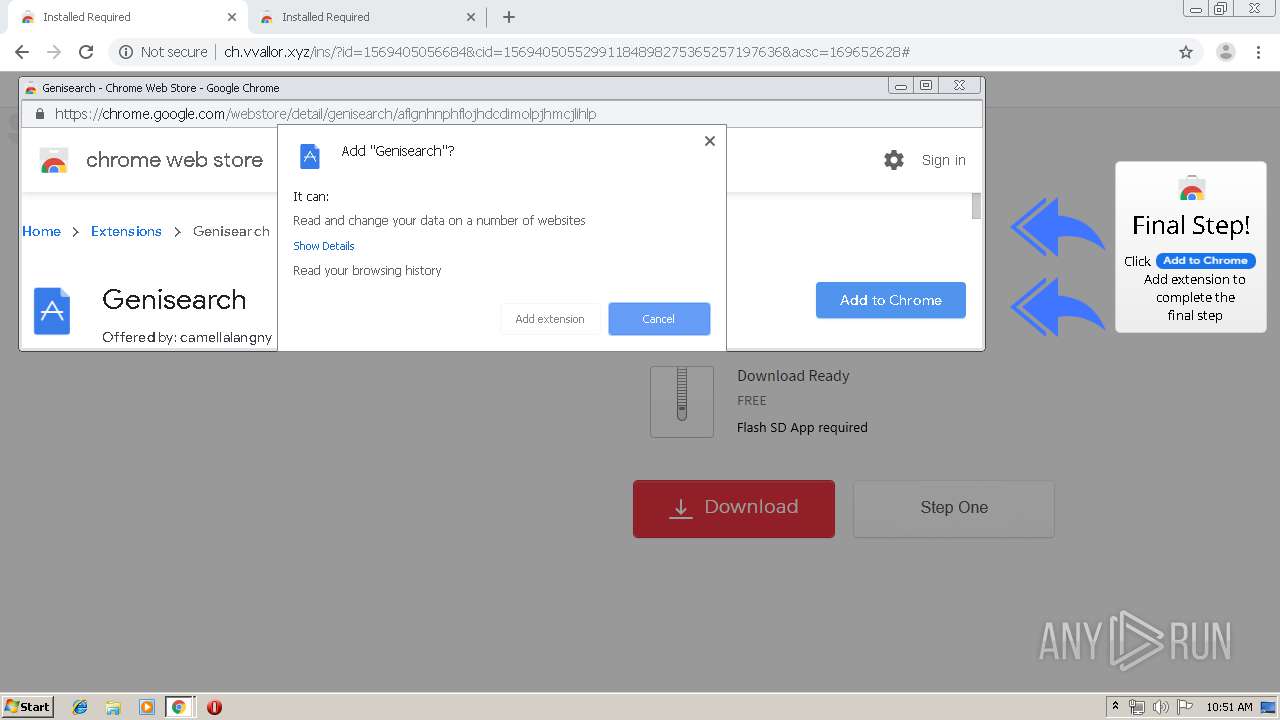Close the Genisearch Web Store popup window
This screenshot has width=1280, height=720.
[960, 87]
